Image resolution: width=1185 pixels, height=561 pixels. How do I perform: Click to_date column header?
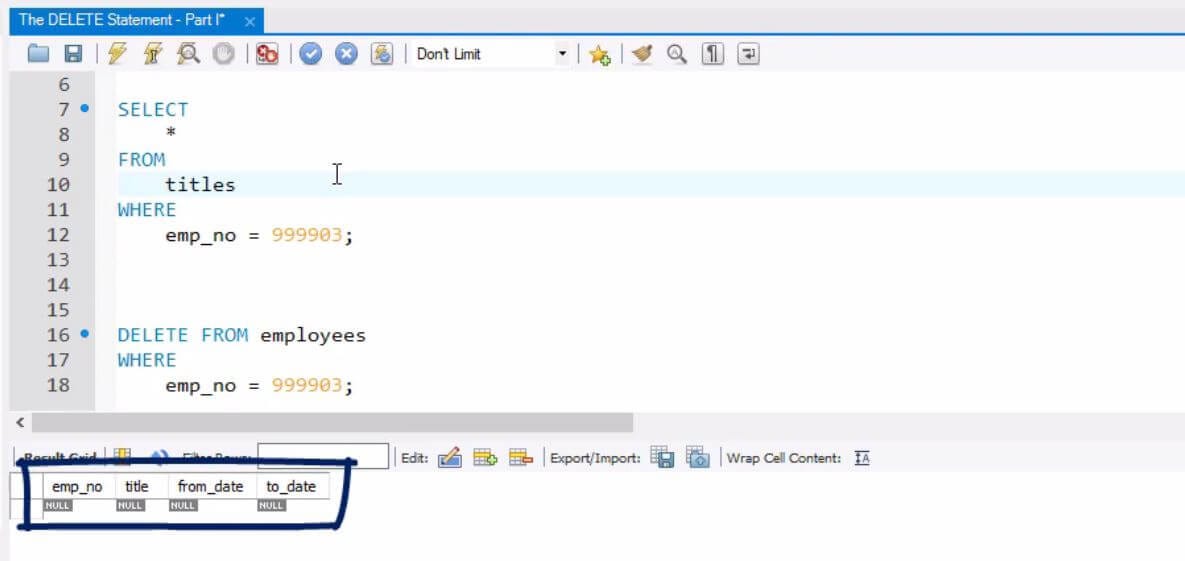(x=291, y=487)
